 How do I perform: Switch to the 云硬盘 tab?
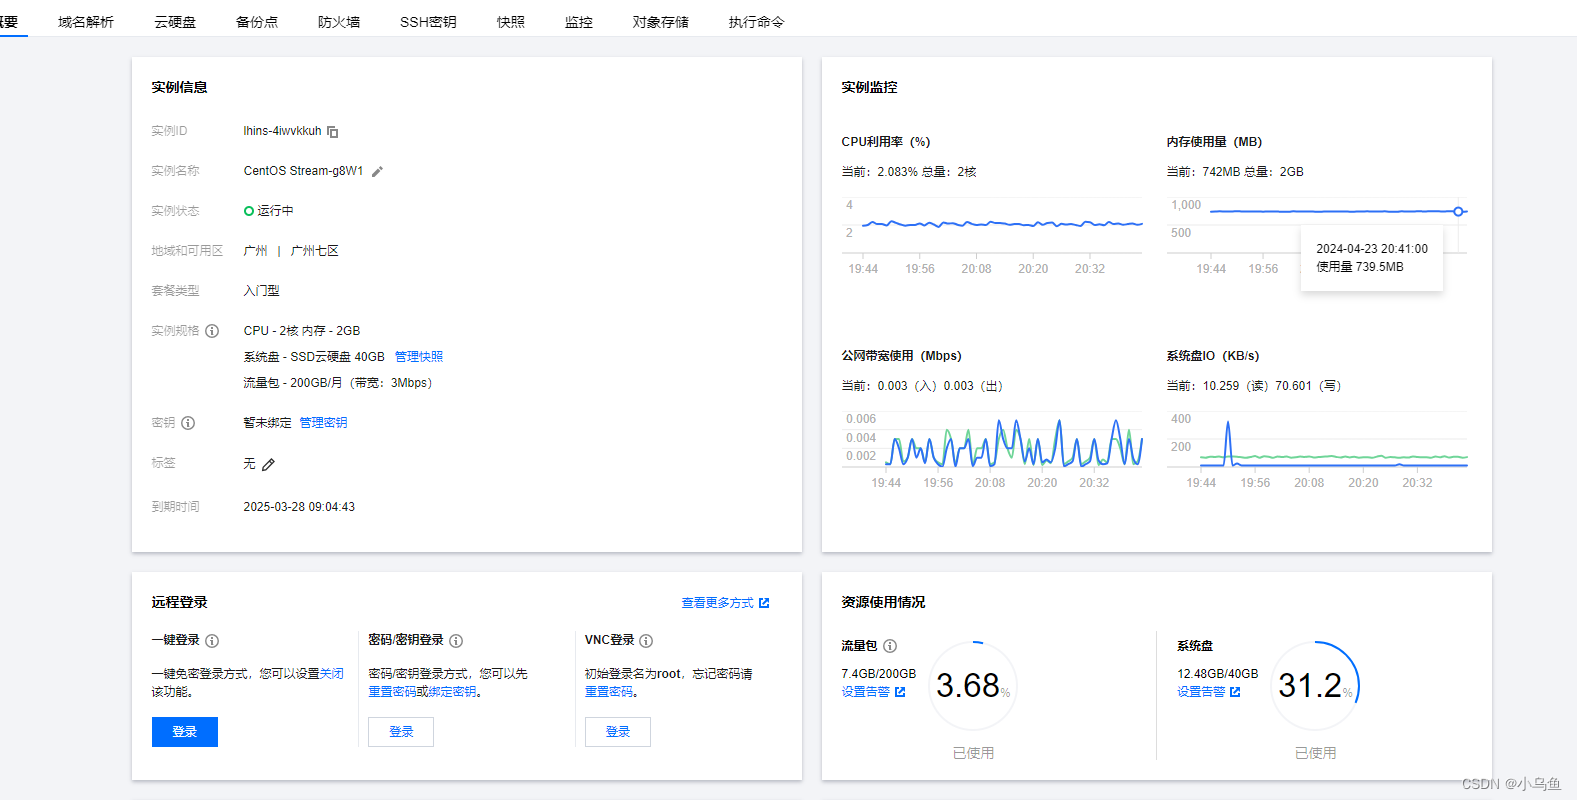[175, 22]
